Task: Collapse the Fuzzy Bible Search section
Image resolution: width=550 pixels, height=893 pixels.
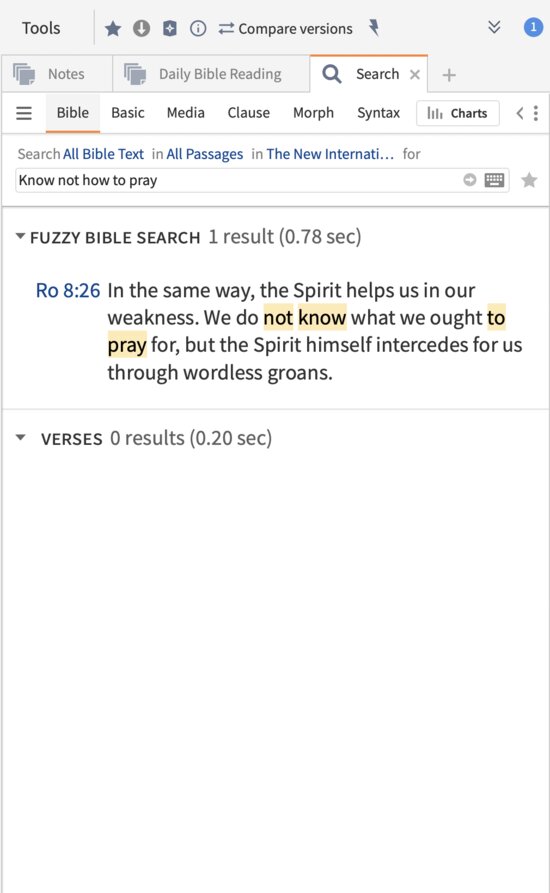Action: click(20, 236)
